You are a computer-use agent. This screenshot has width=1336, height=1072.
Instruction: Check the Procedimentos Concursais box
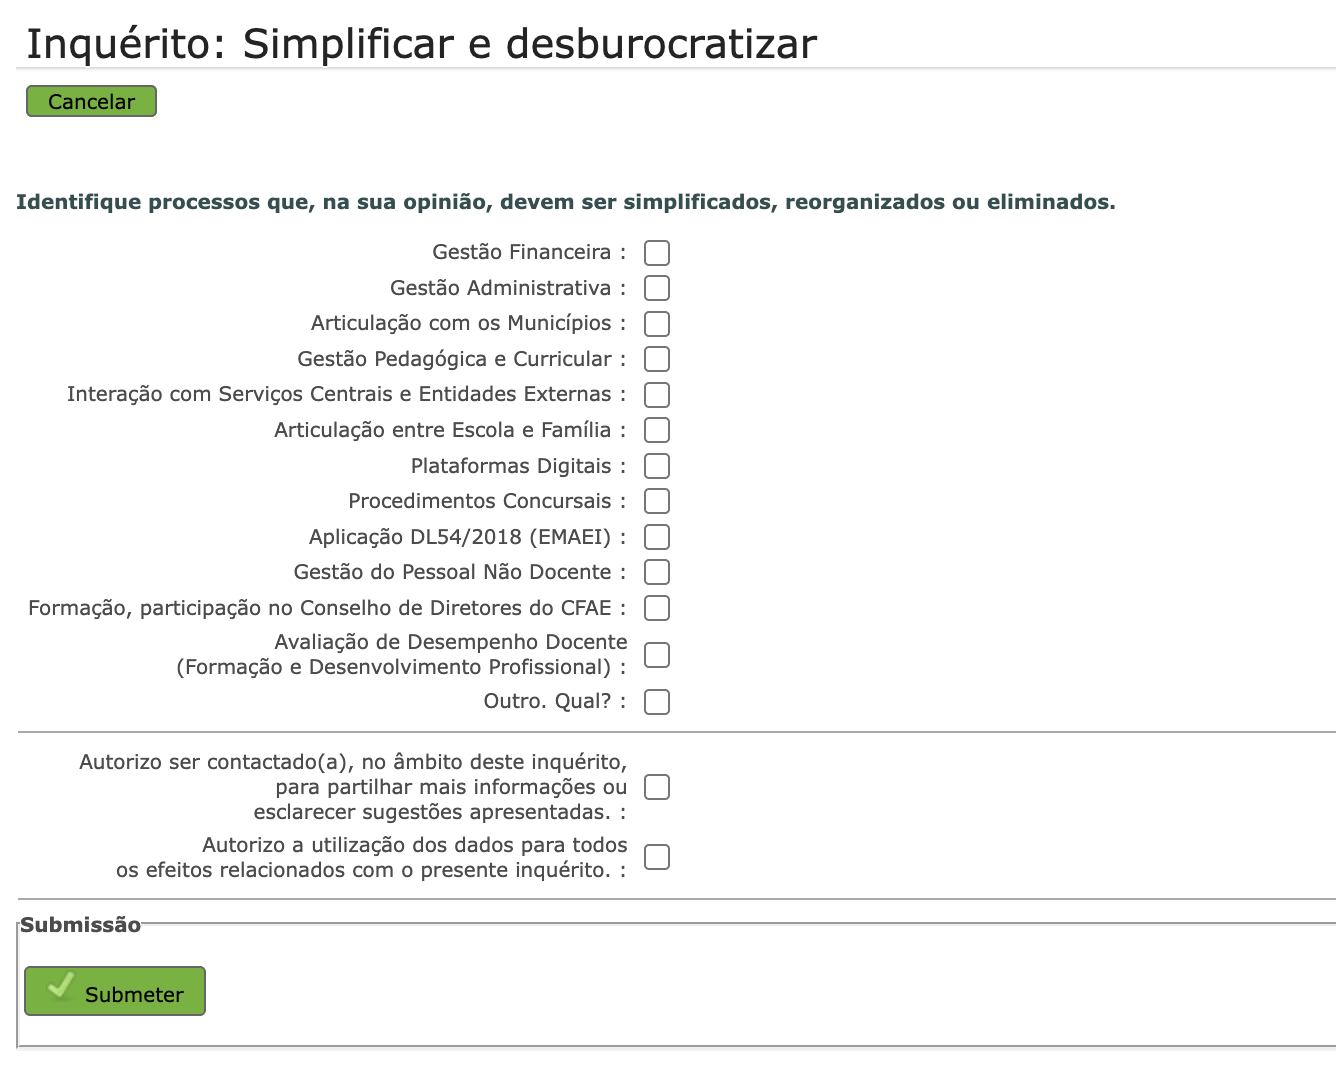pyautogui.click(x=657, y=501)
